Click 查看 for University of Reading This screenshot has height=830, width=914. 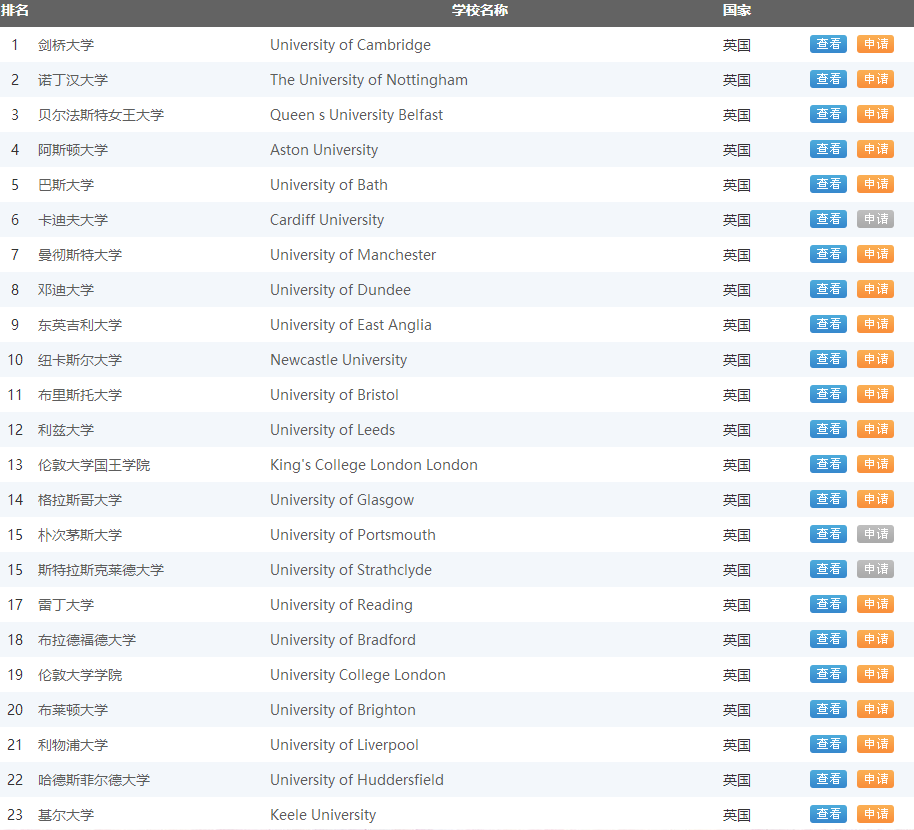[x=828, y=604]
